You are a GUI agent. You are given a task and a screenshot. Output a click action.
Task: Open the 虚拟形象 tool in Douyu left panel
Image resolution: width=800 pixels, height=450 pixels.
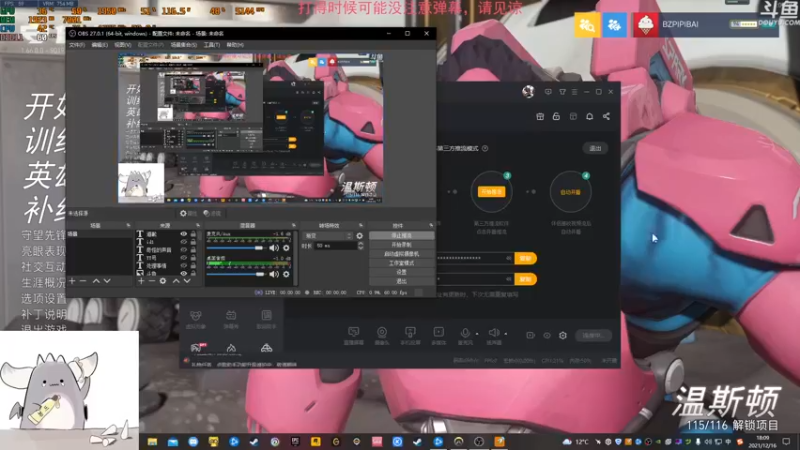[195, 319]
